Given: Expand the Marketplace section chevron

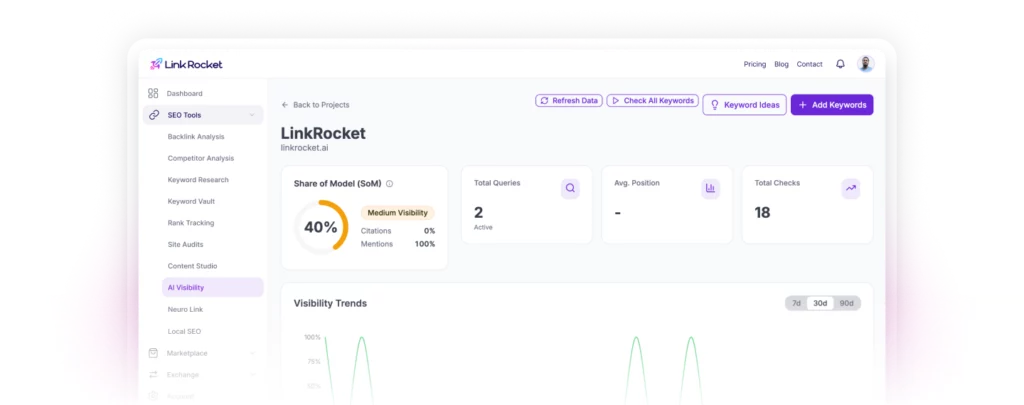Looking at the screenshot, I should 252,353.
